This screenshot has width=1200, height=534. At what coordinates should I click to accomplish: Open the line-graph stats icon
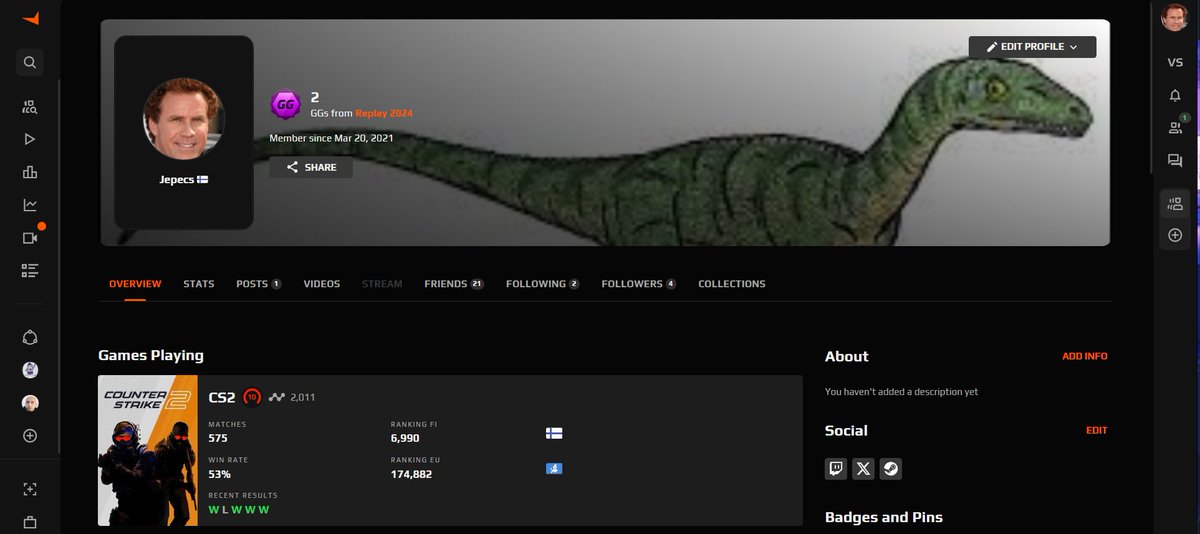click(30, 205)
